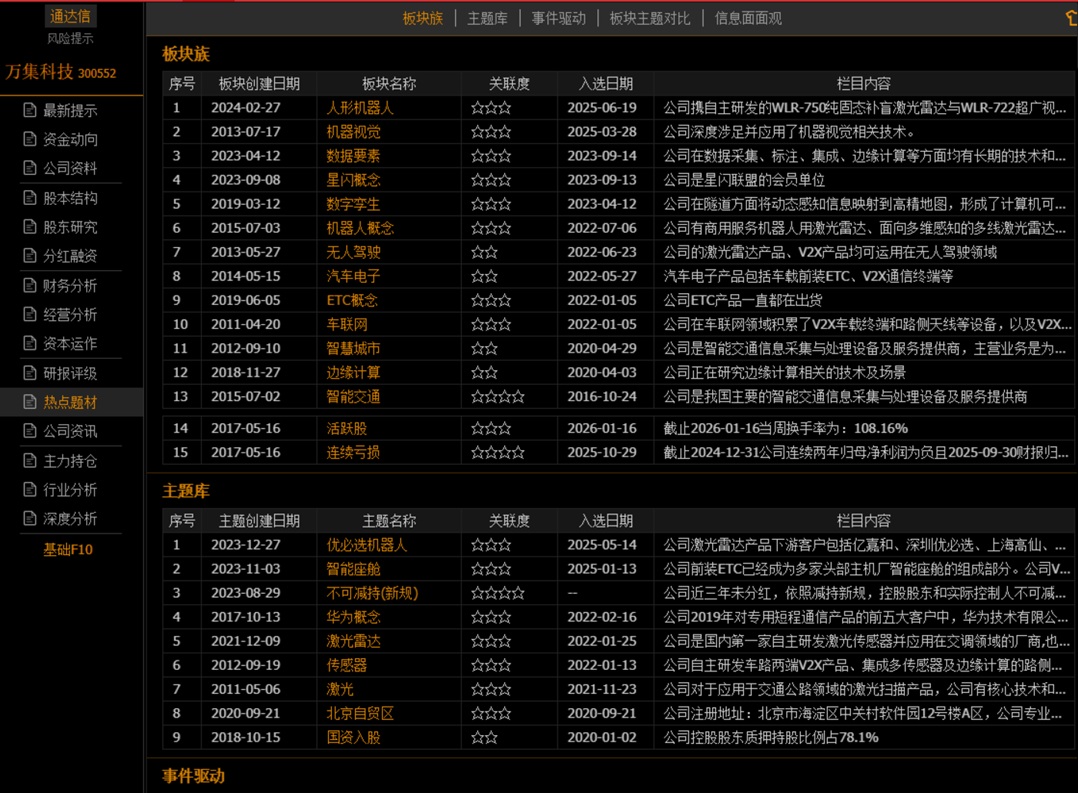Open the 股东研究 sidebar entry
The height and width of the screenshot is (793, 1078).
pos(70,227)
